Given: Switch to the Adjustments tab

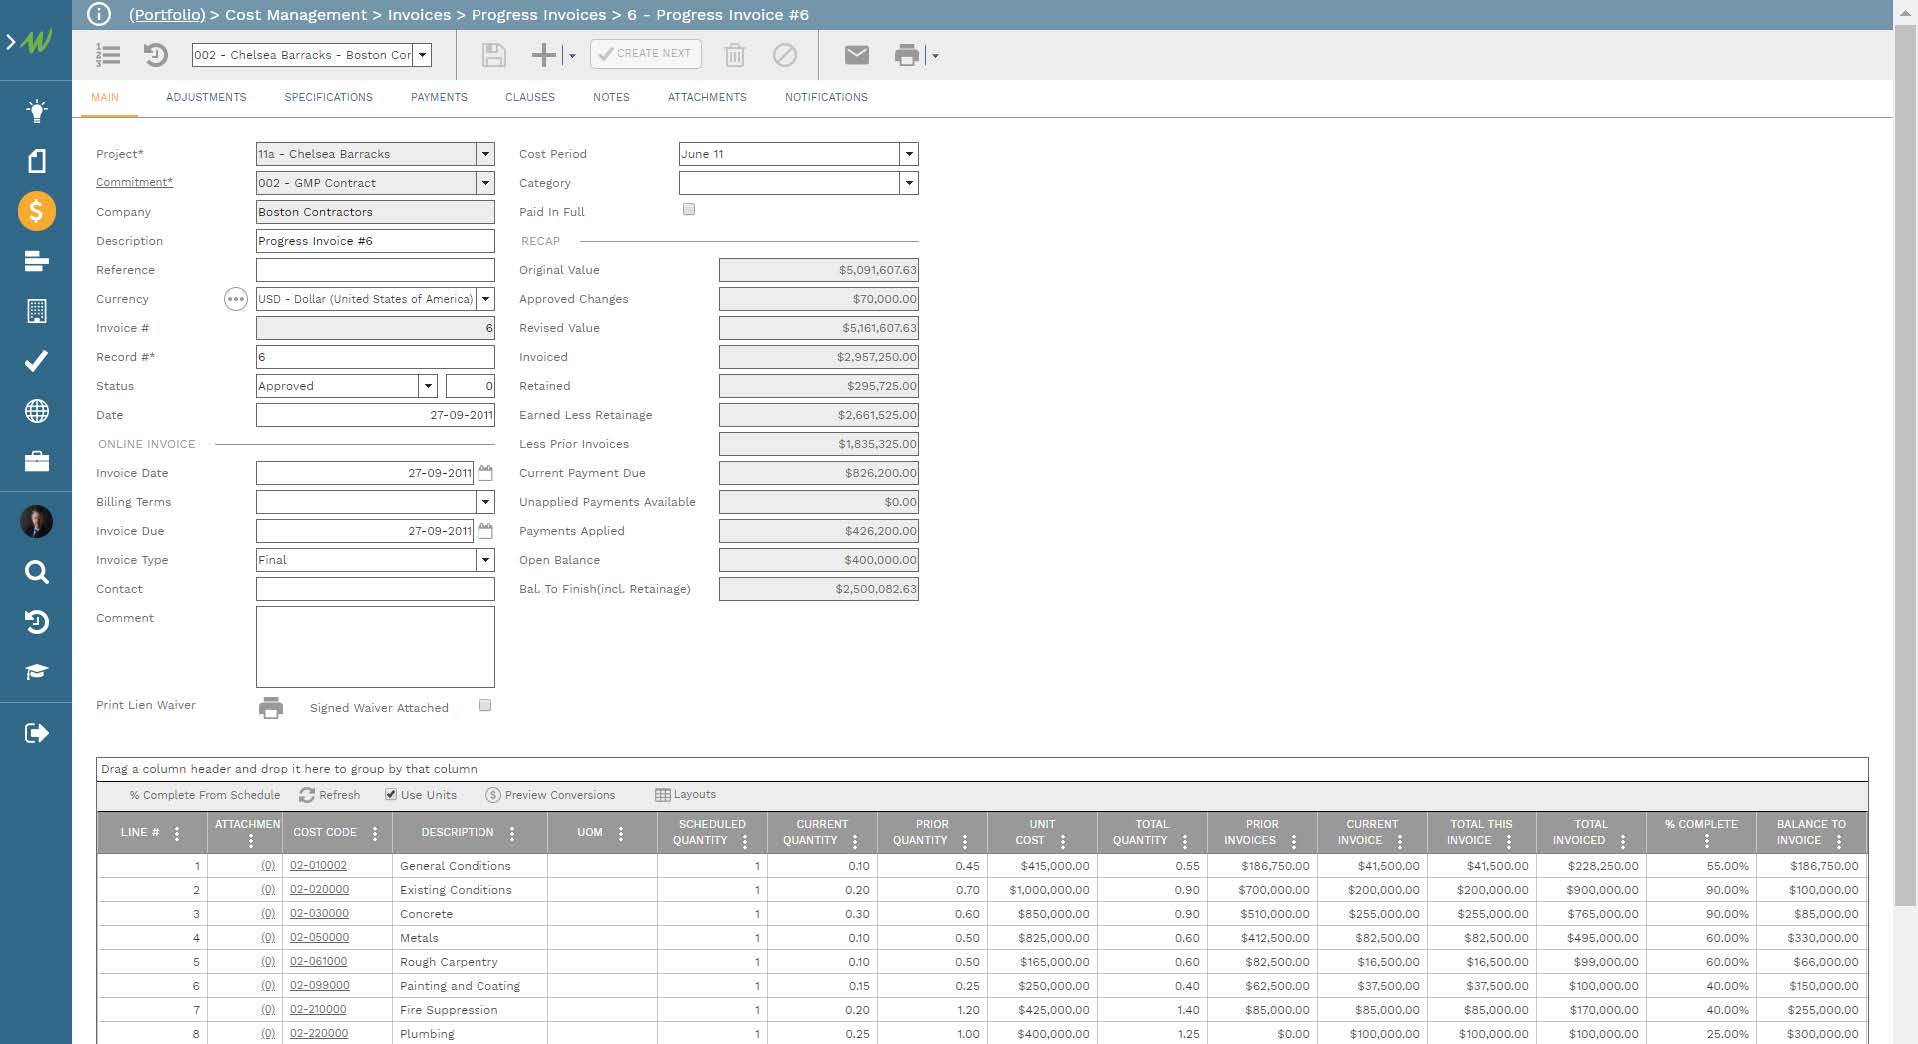Looking at the screenshot, I should coord(206,97).
